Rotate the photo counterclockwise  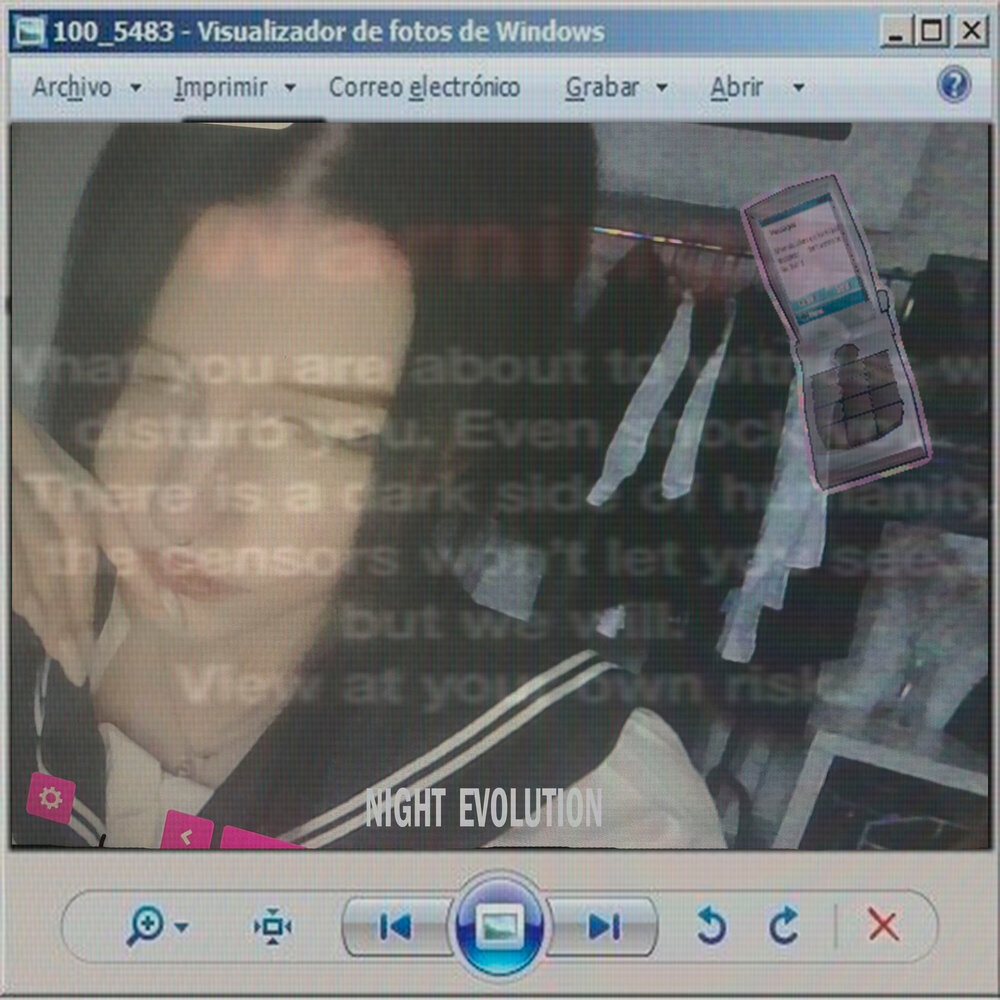pos(711,927)
